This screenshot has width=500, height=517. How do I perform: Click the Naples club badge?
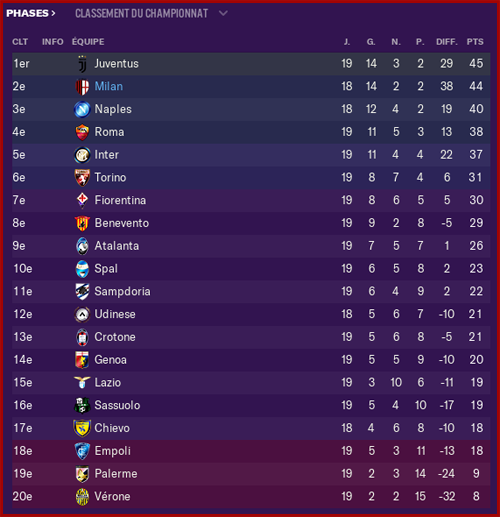coord(82,109)
